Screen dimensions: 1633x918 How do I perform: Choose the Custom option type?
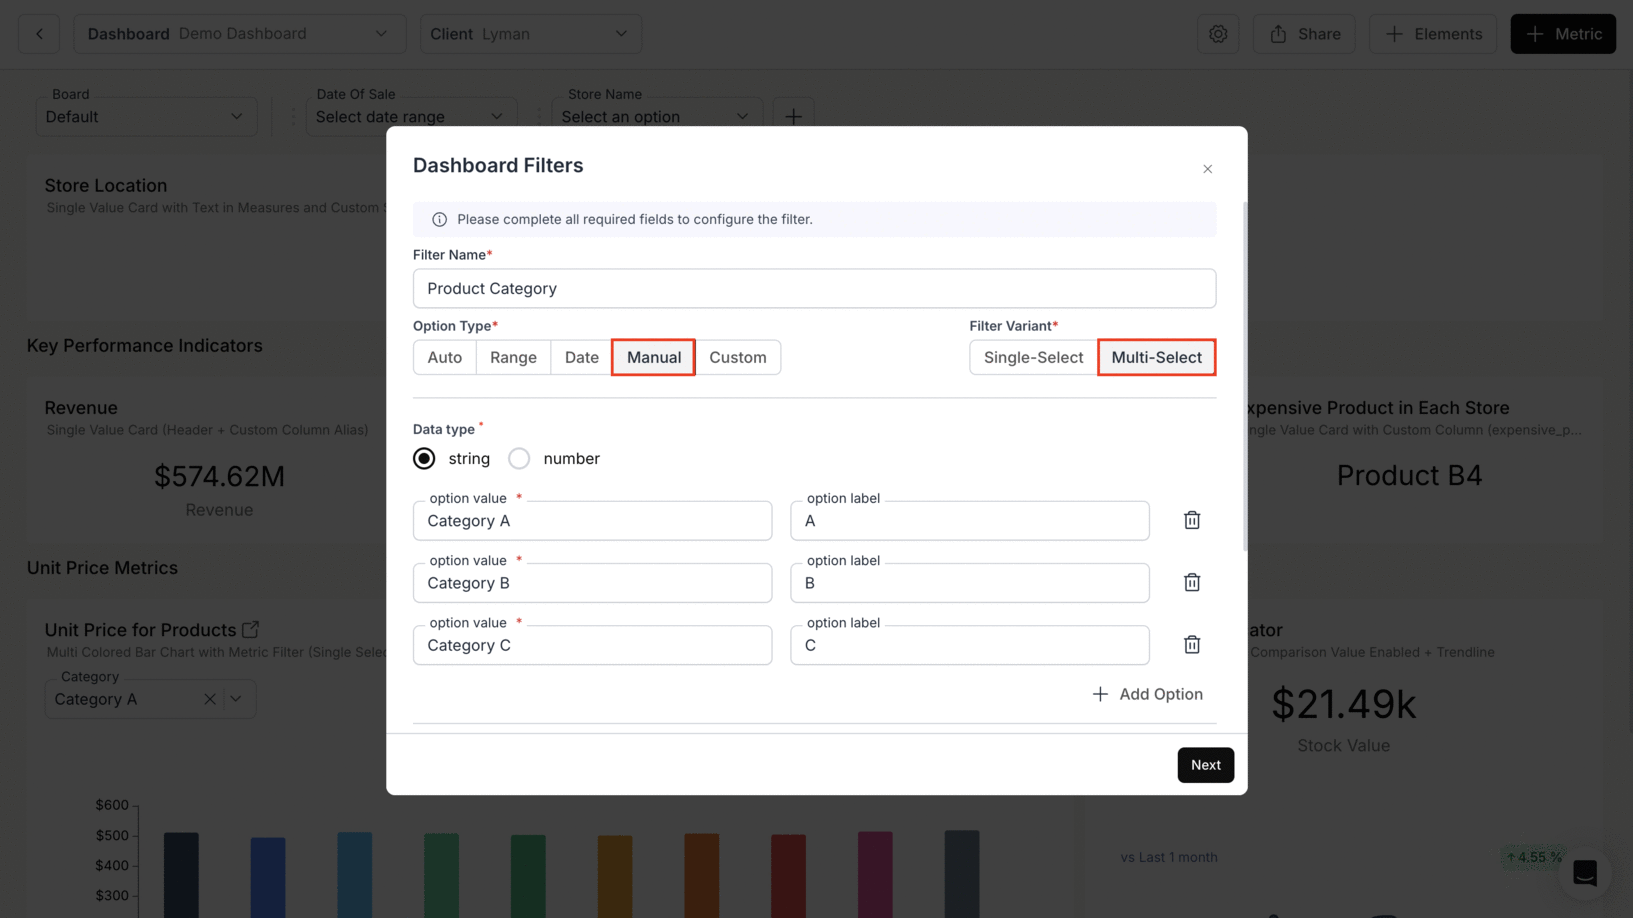pyautogui.click(x=737, y=357)
